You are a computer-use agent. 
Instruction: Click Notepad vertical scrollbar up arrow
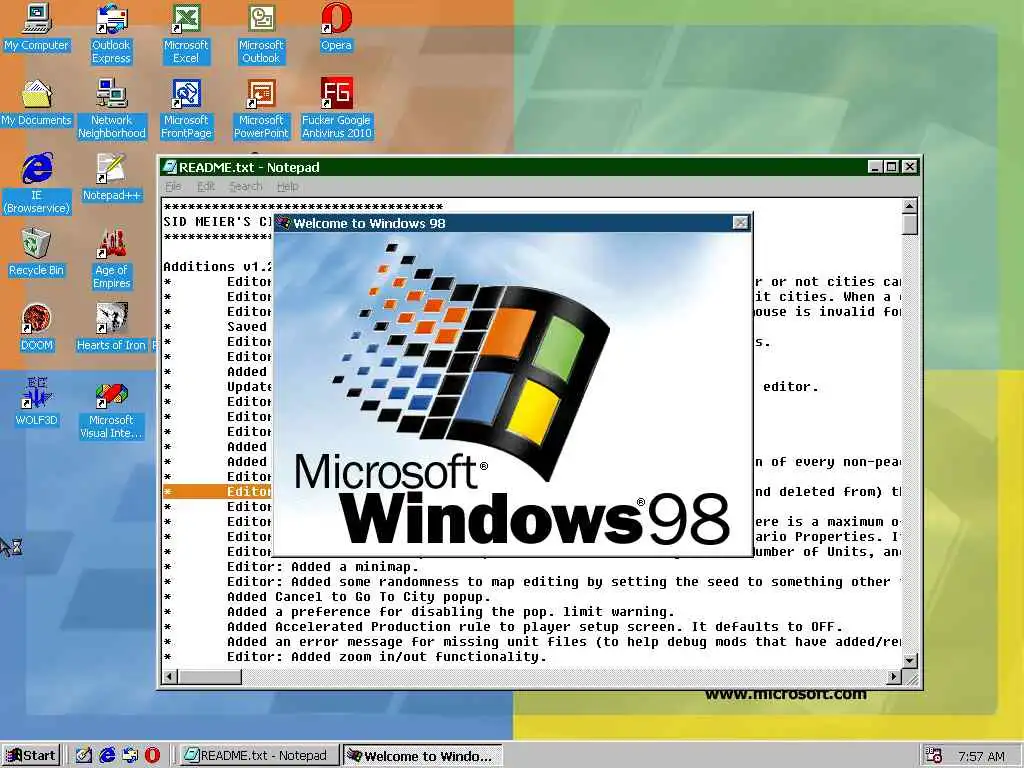pyautogui.click(x=909, y=206)
